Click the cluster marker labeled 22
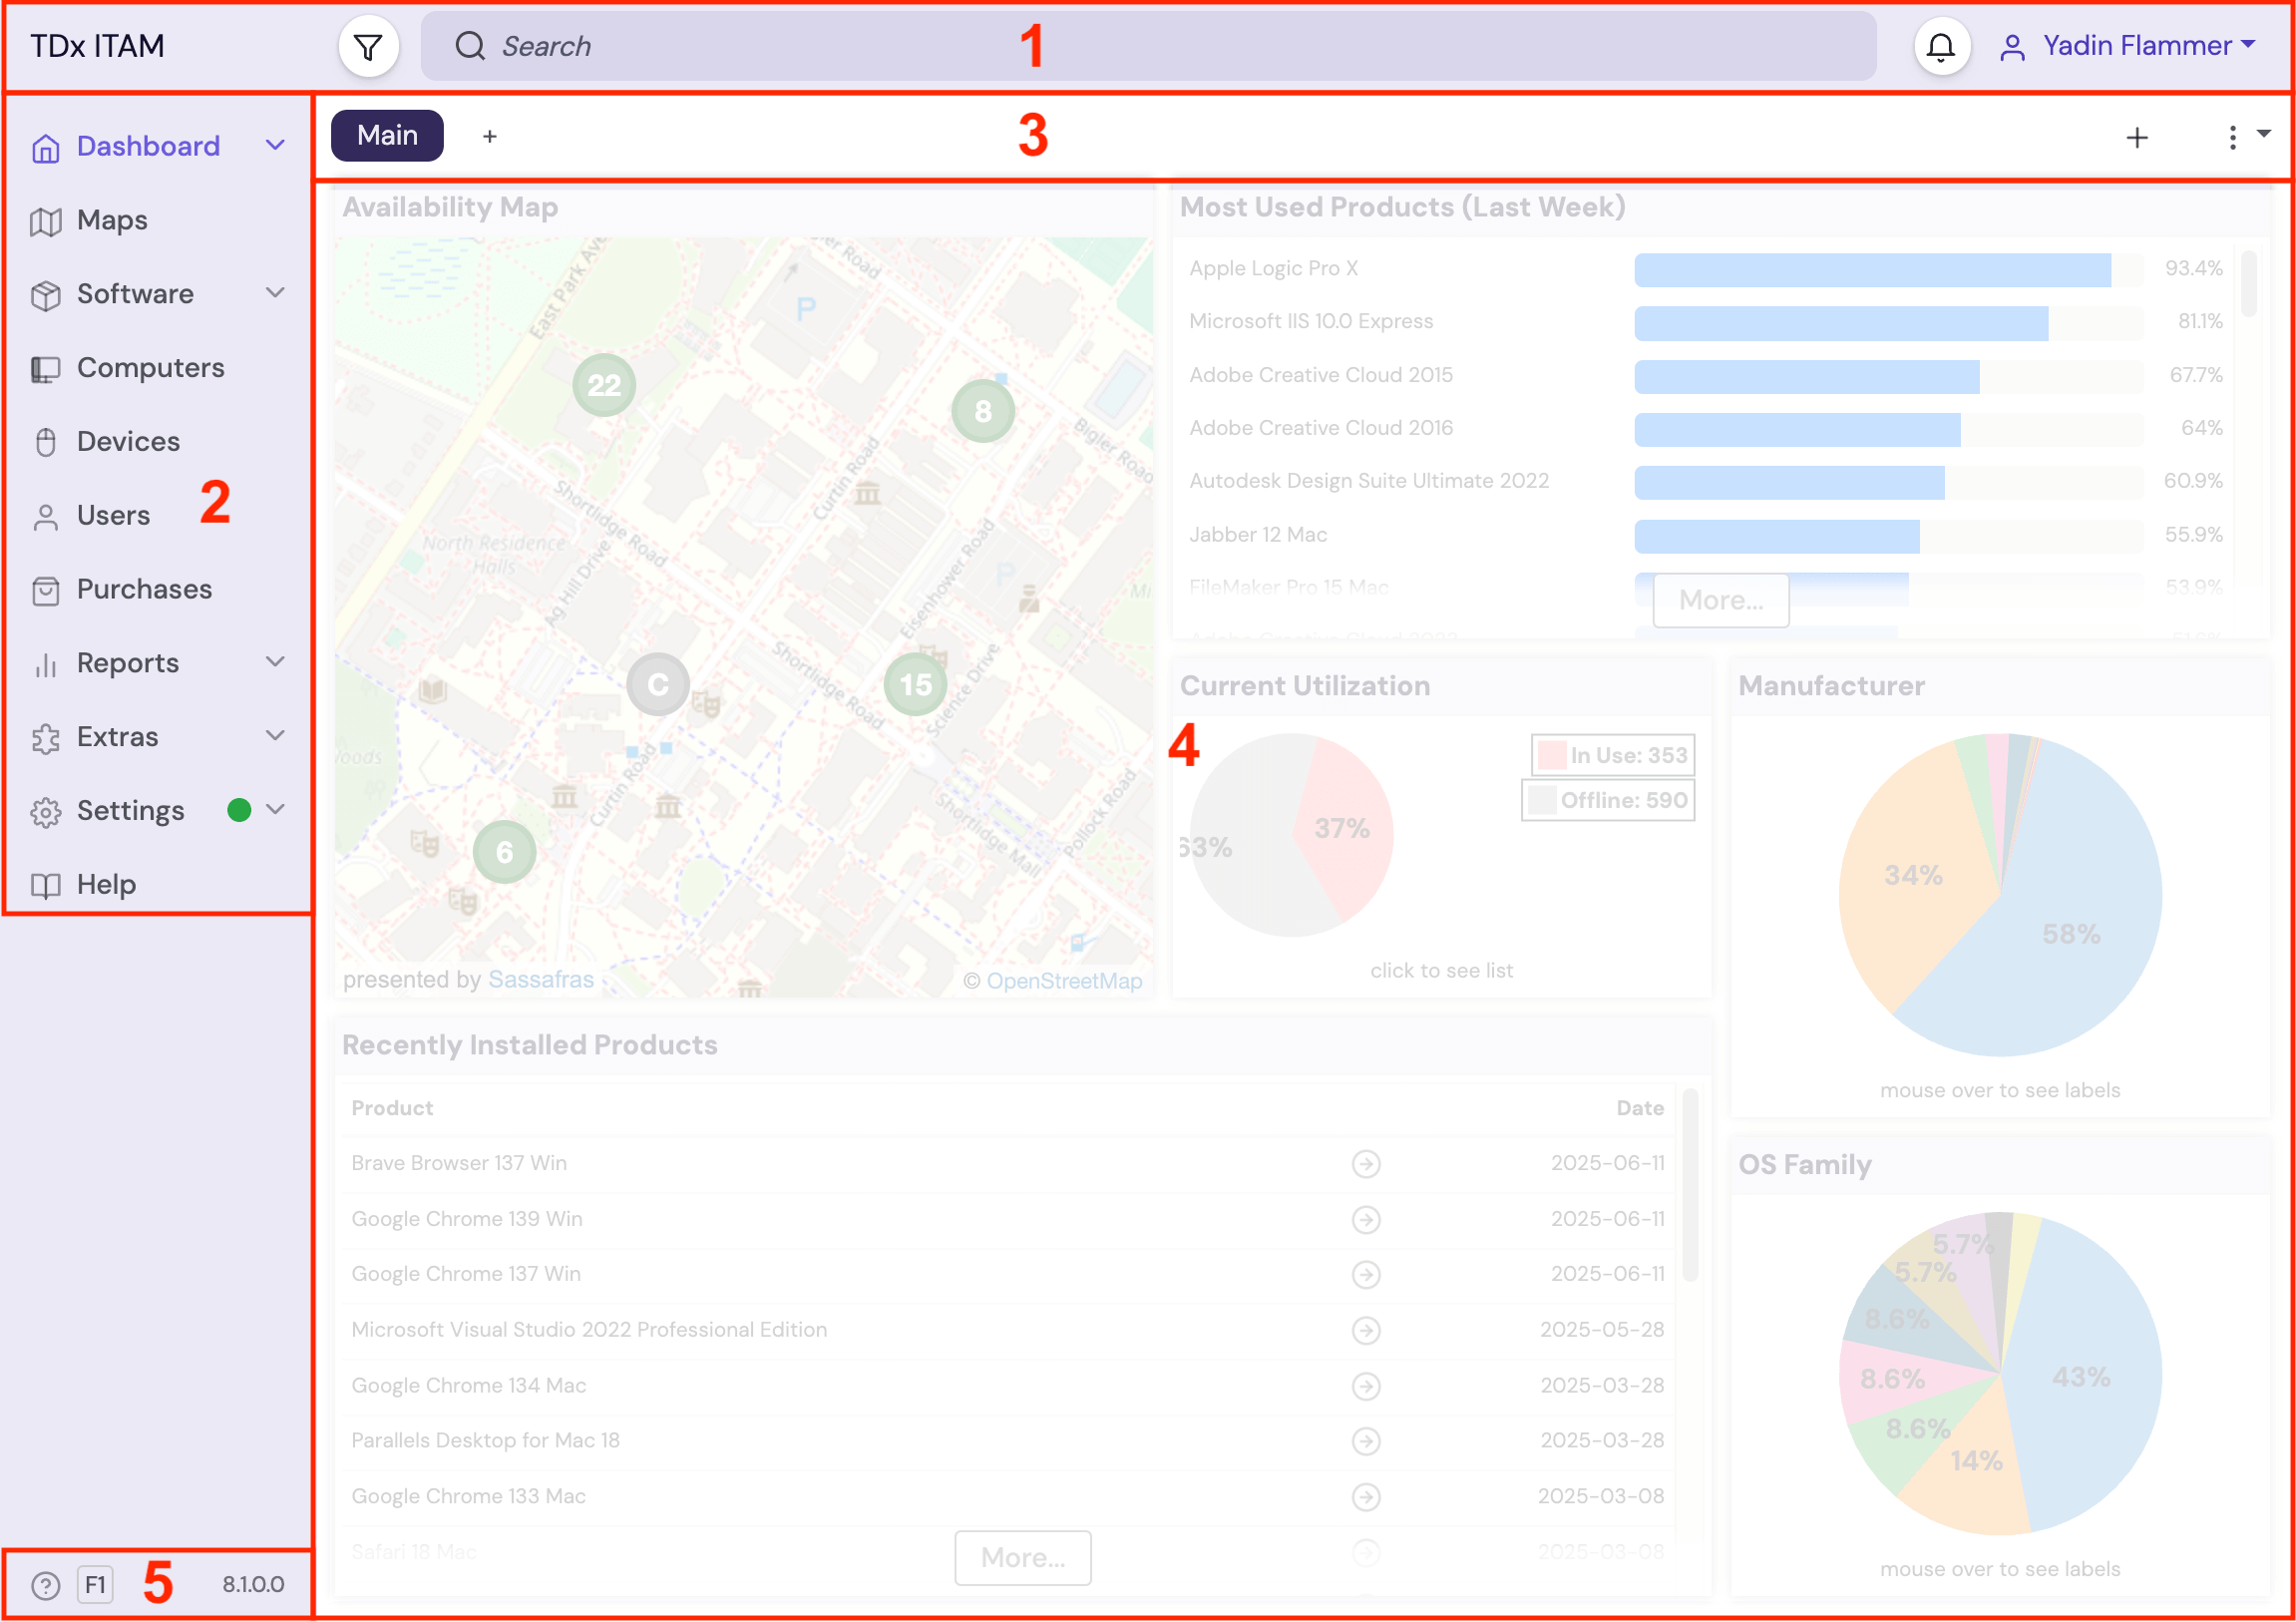 604,385
